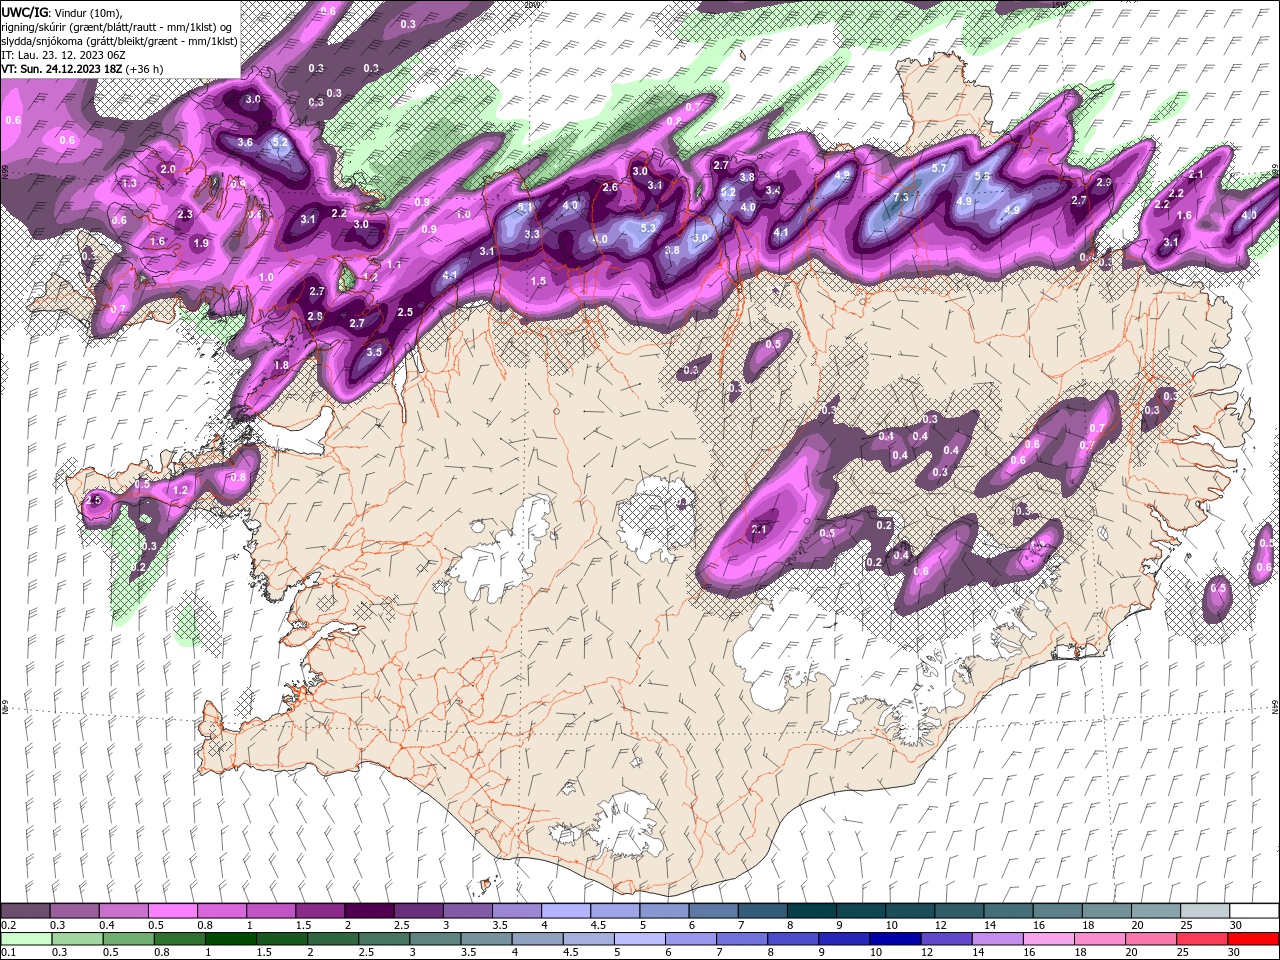
Task: Click the '3.3' precipitation value on the map
Action: pos(532,235)
